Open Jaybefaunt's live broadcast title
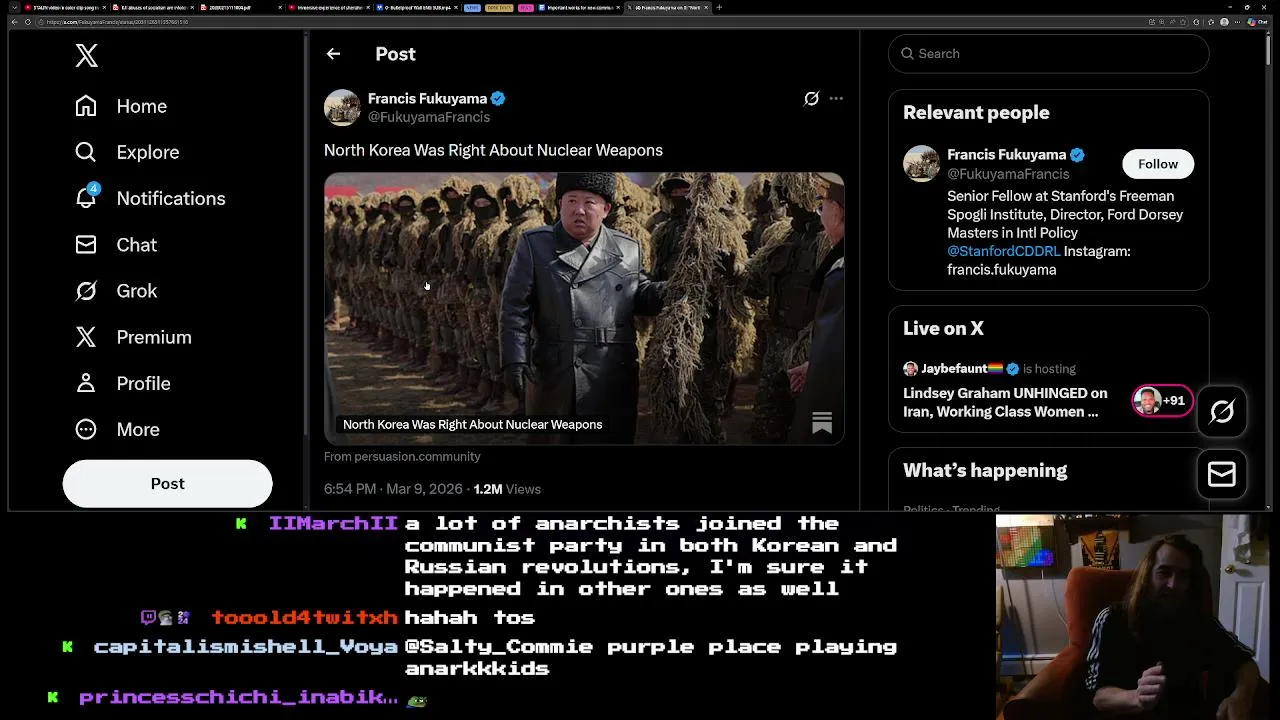 [x=1005, y=402]
